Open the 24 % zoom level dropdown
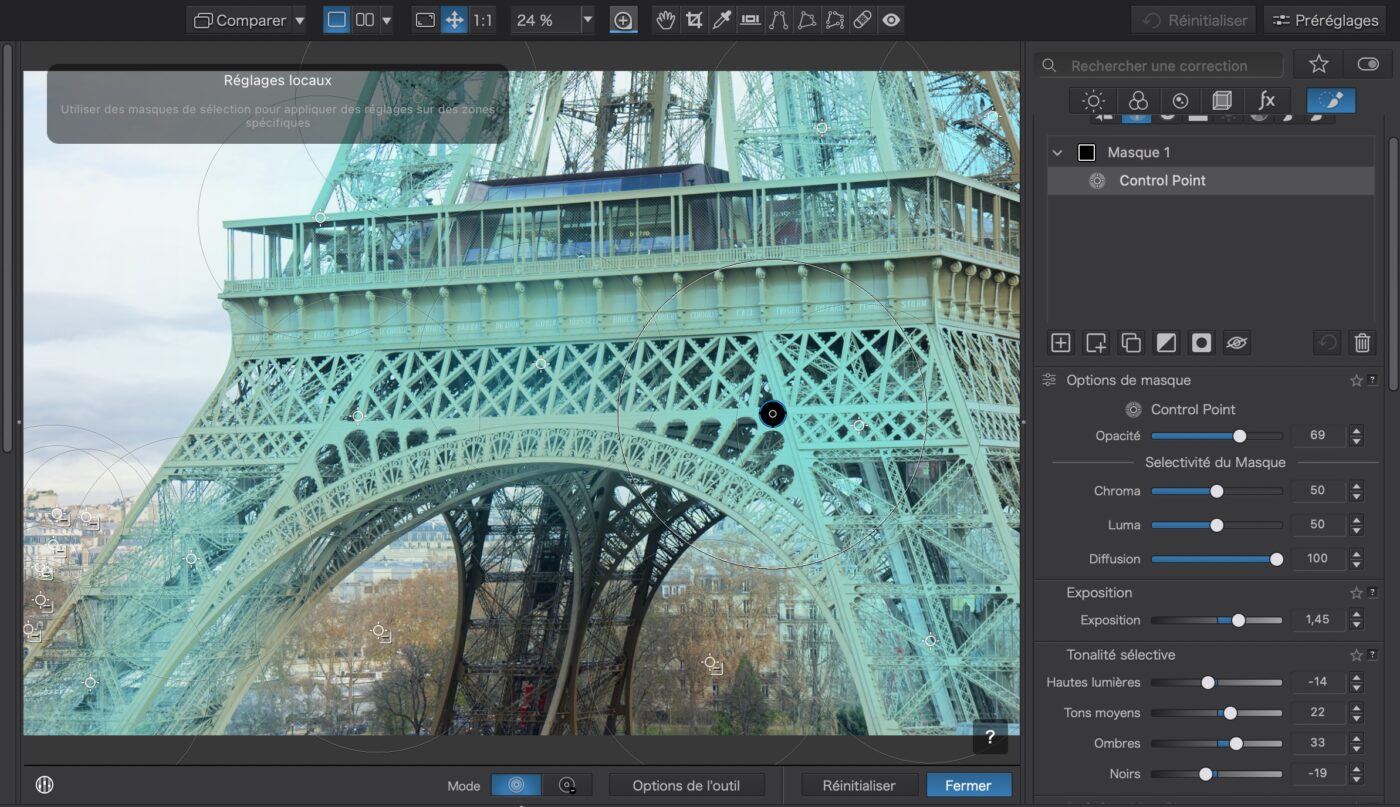The image size is (1400, 807). [587, 20]
